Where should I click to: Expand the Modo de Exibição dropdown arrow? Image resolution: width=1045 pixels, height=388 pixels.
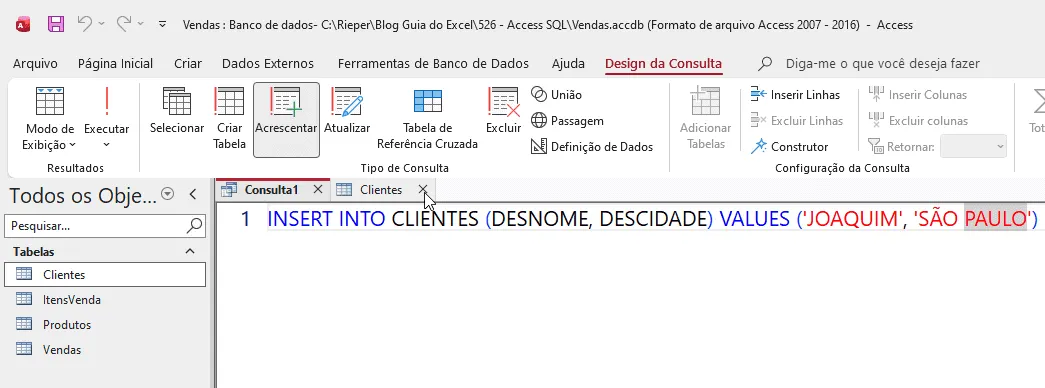(x=72, y=145)
